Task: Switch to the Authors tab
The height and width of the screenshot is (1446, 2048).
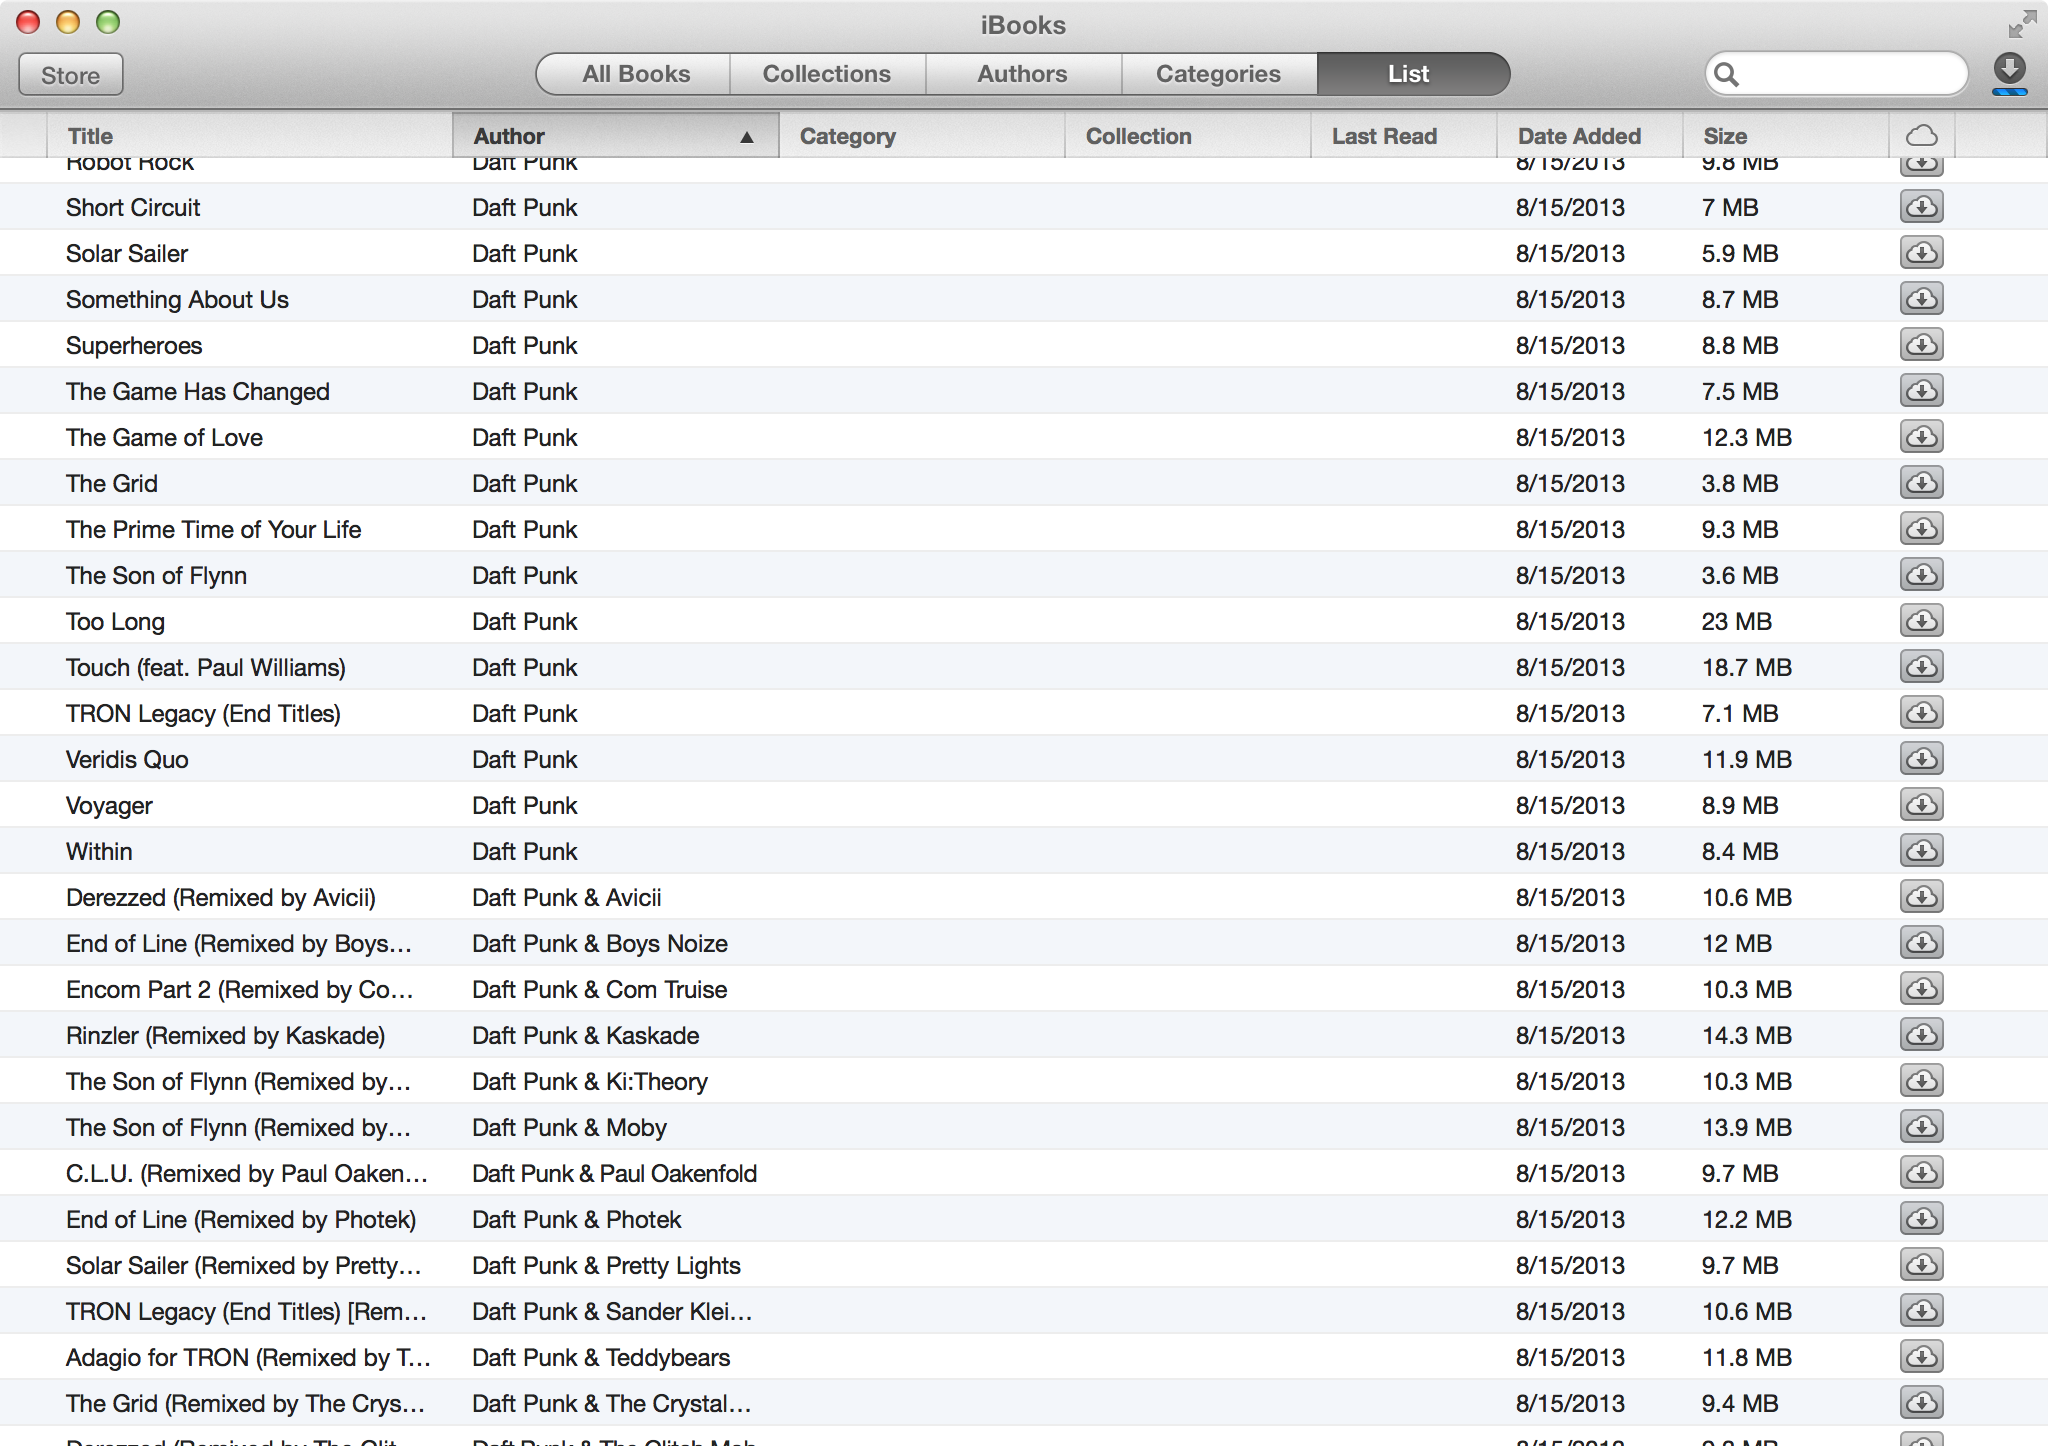Action: tap(1023, 74)
